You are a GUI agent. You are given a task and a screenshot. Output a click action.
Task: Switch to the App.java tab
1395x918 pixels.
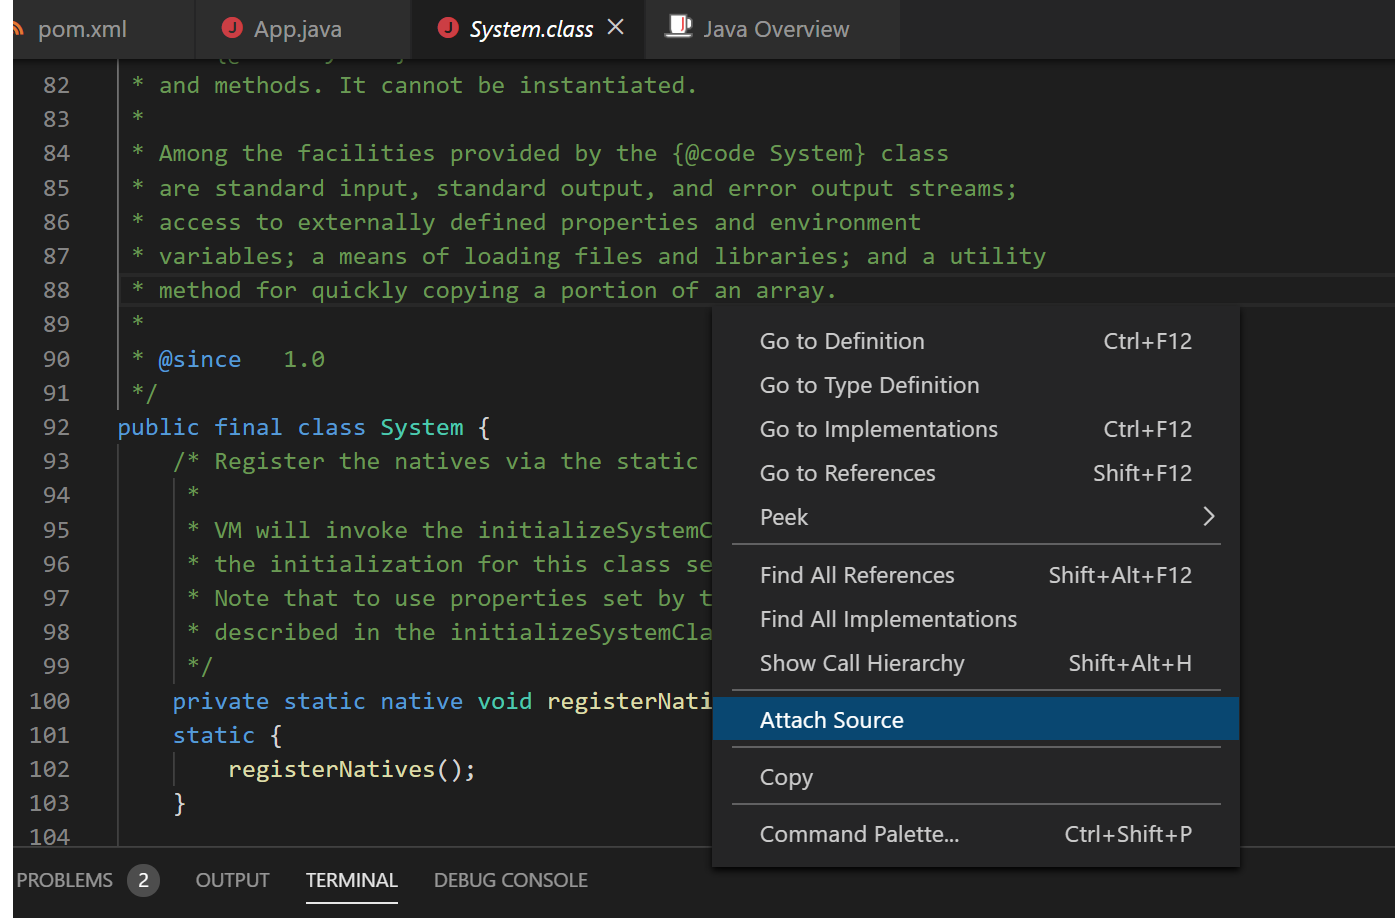tap(298, 29)
